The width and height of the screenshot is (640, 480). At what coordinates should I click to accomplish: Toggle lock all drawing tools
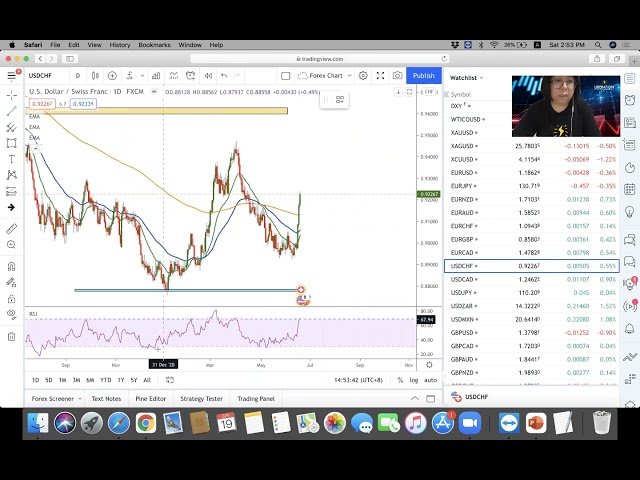pos(12,299)
